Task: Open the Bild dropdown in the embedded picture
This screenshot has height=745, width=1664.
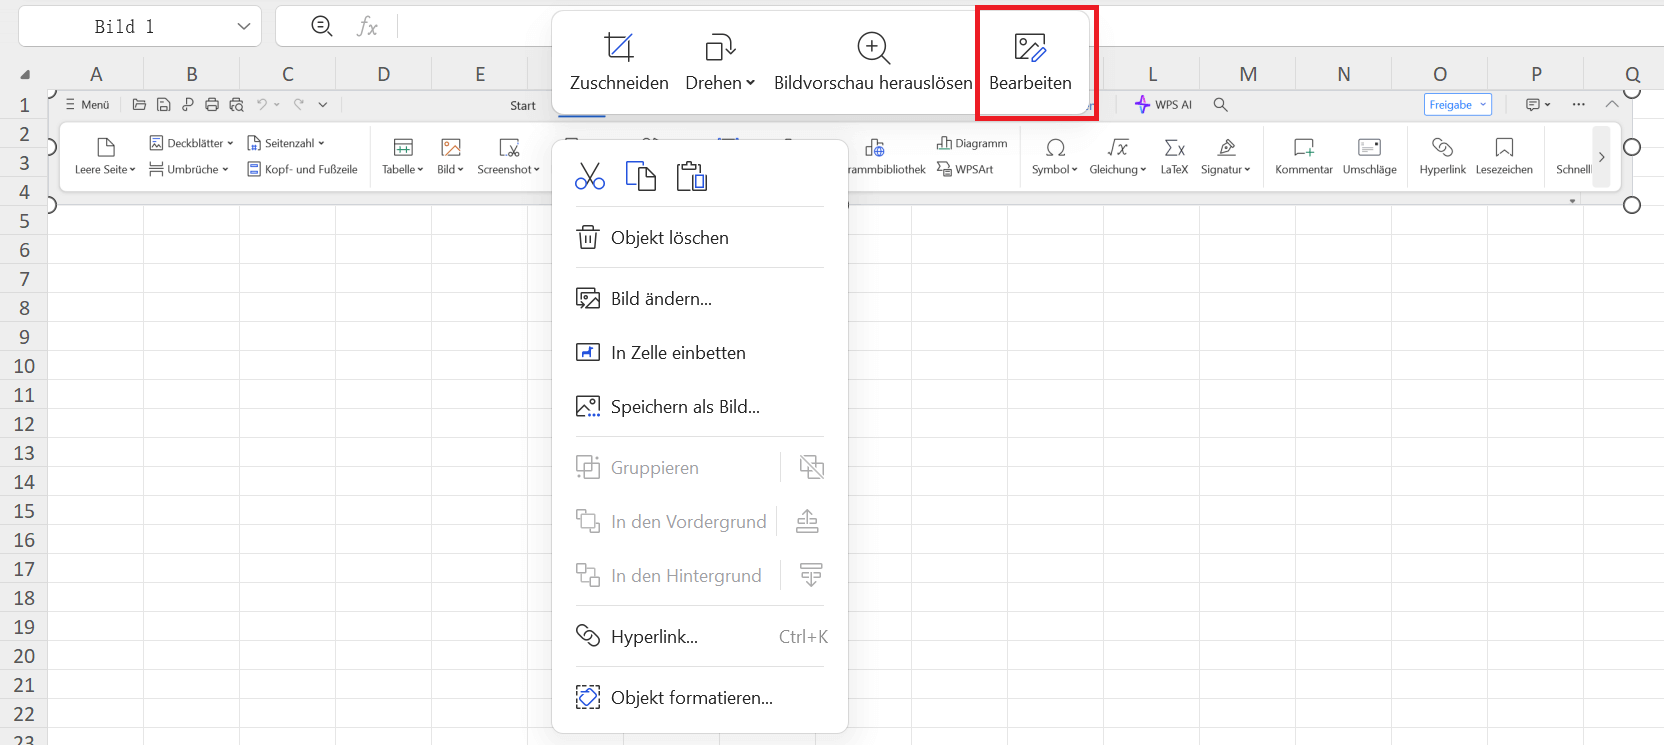Action: pos(451,156)
